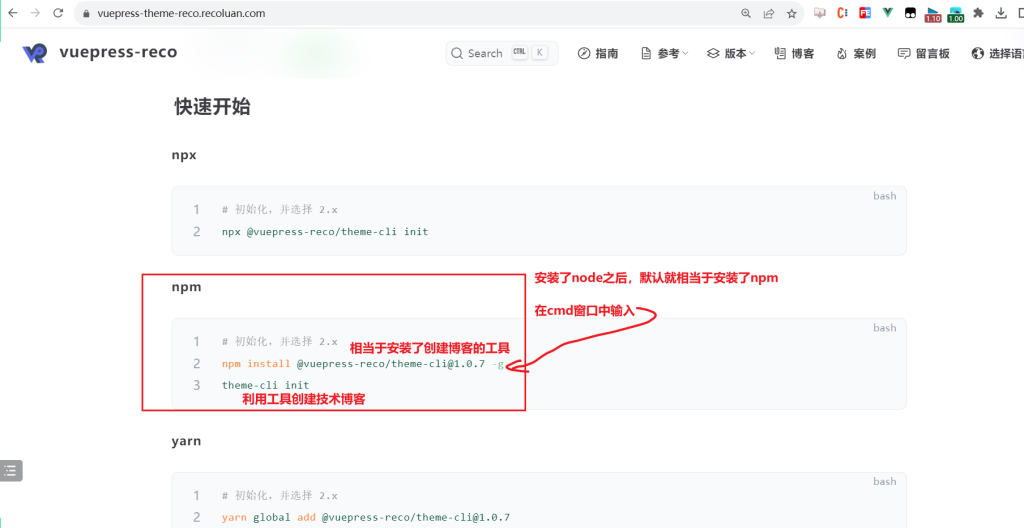Click the npm install @vuepress-reco/theme-cli@1.0.7 line
The width and height of the screenshot is (1024, 528).
click(363, 363)
